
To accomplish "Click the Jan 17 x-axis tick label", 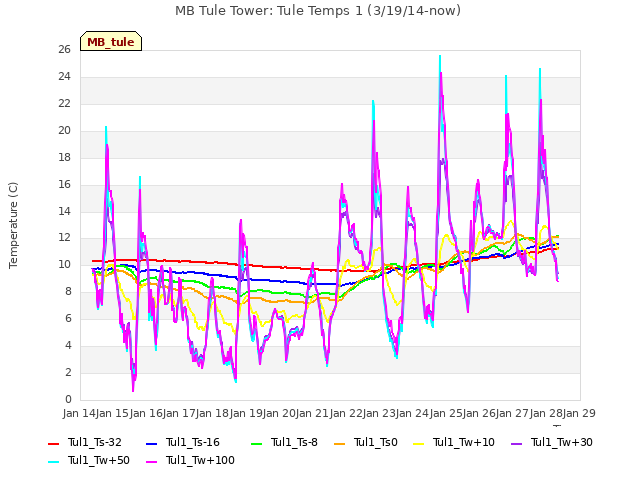I will tap(179, 413).
